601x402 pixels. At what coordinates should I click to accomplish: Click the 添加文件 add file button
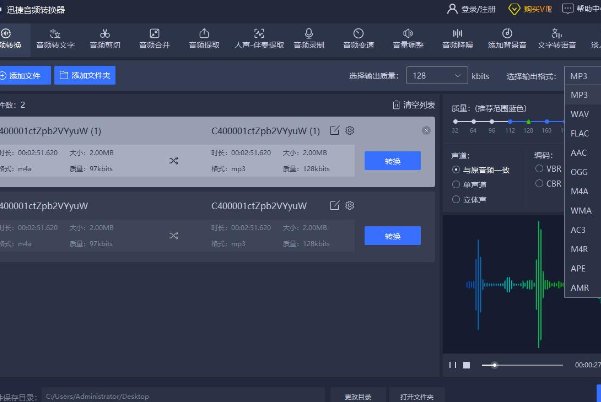click(24, 76)
